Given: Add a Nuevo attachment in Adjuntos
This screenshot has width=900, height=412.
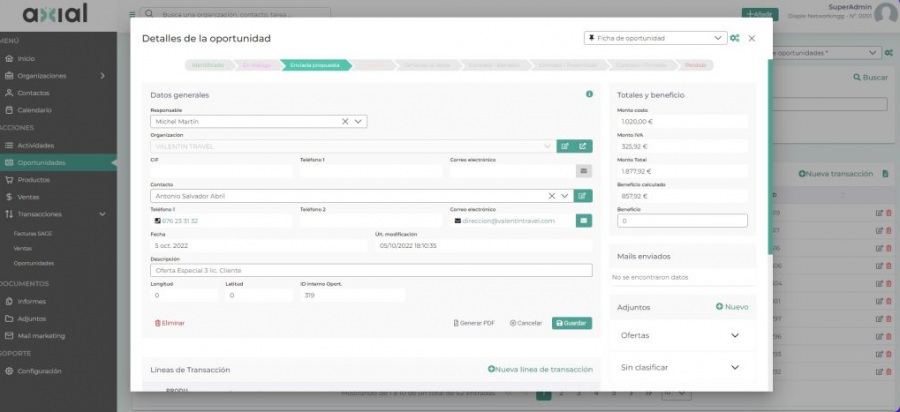Looking at the screenshot, I should pyautogui.click(x=732, y=307).
